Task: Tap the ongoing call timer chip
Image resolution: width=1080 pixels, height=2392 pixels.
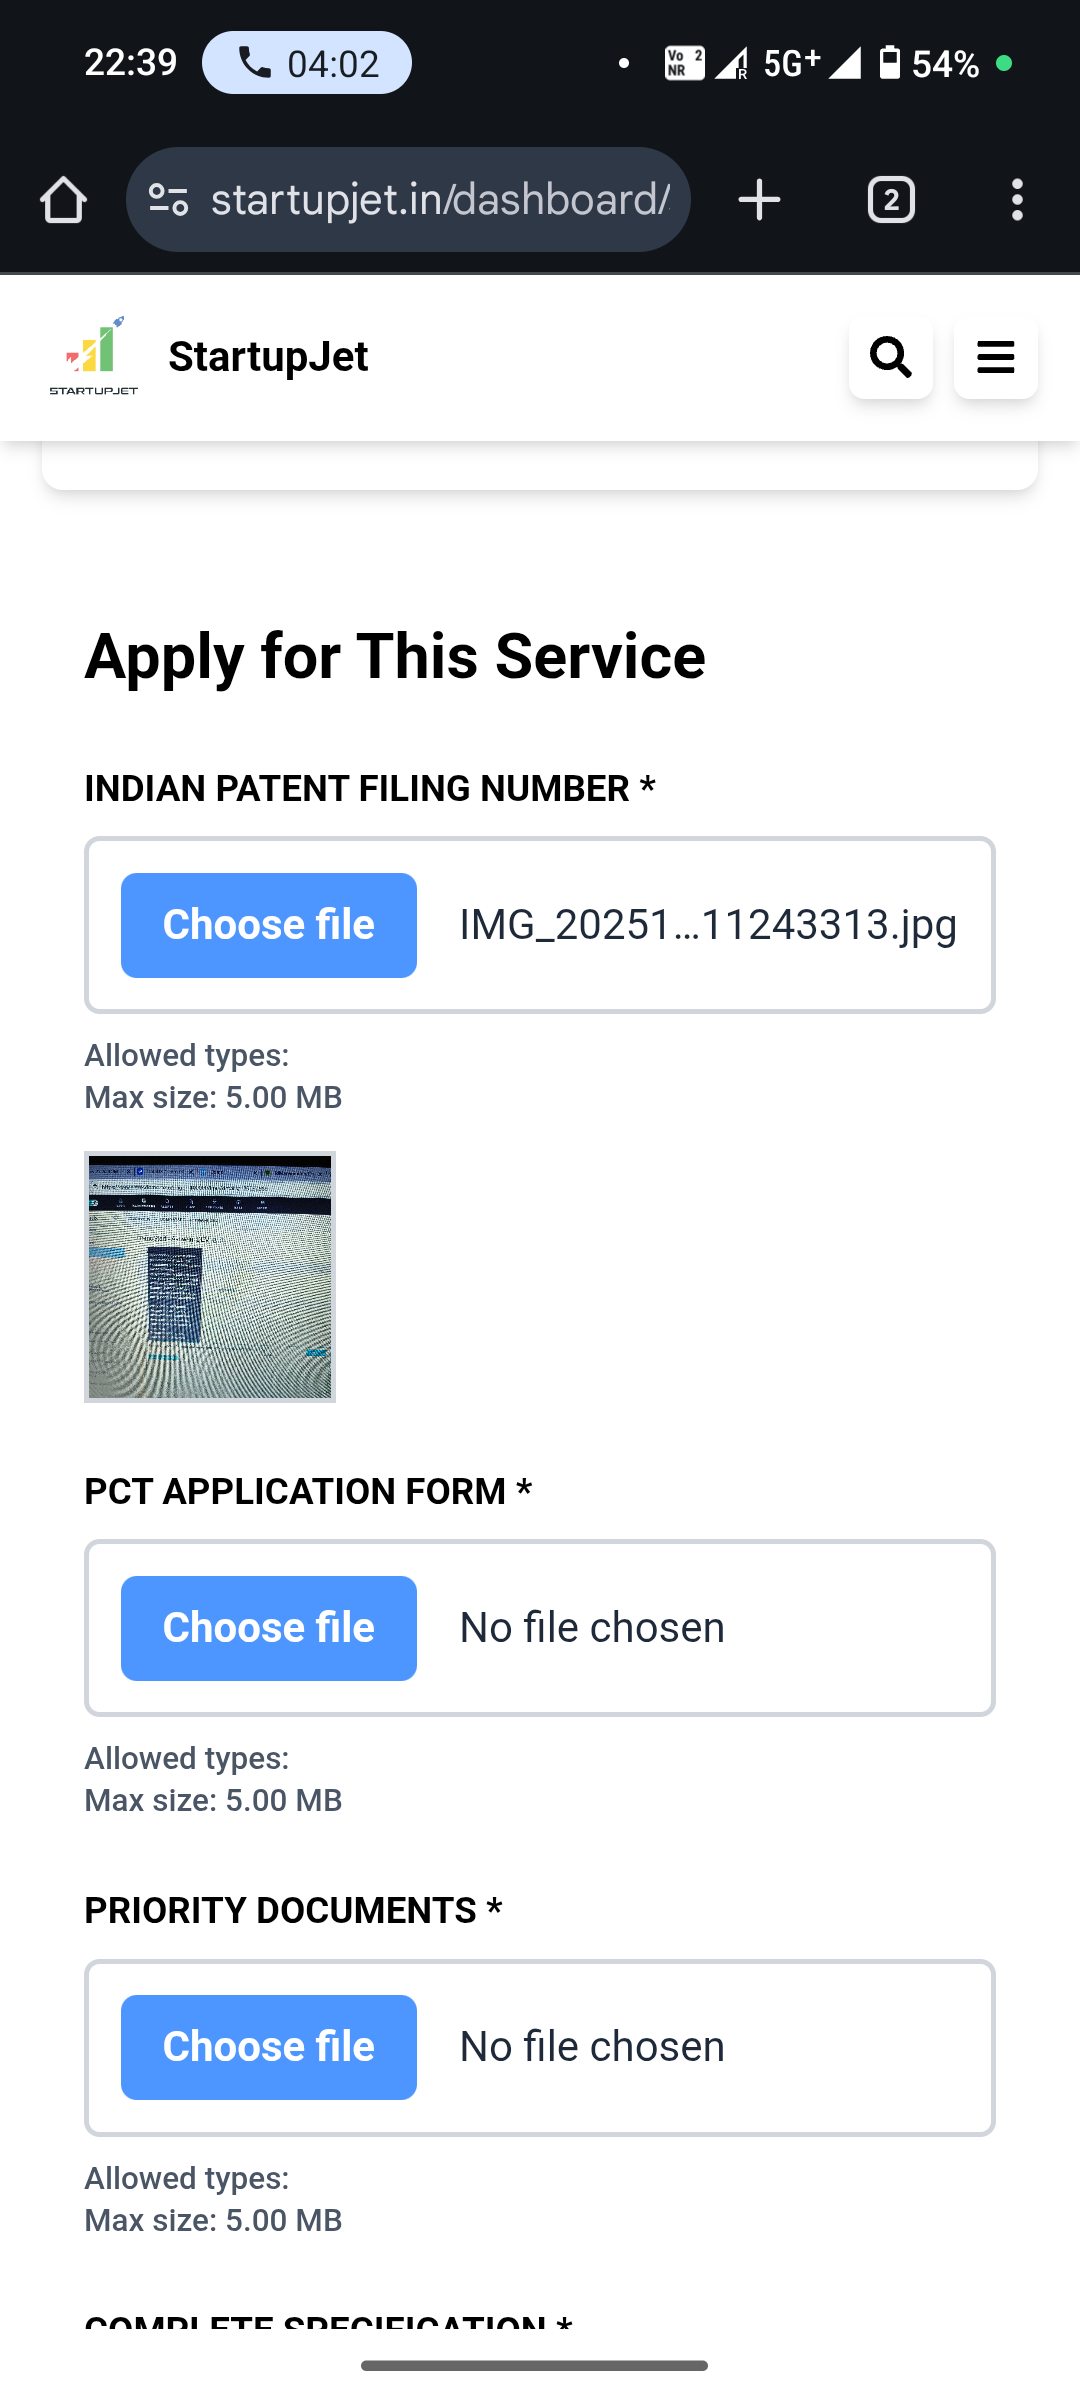Action: [x=307, y=63]
